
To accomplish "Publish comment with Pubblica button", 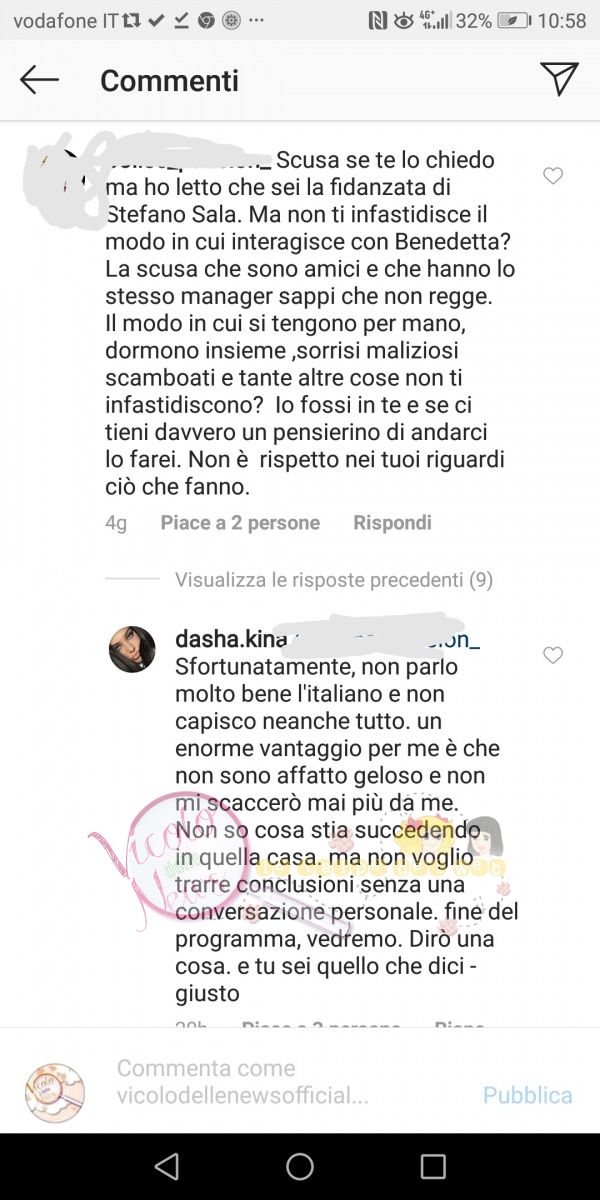I will click(x=528, y=1095).
